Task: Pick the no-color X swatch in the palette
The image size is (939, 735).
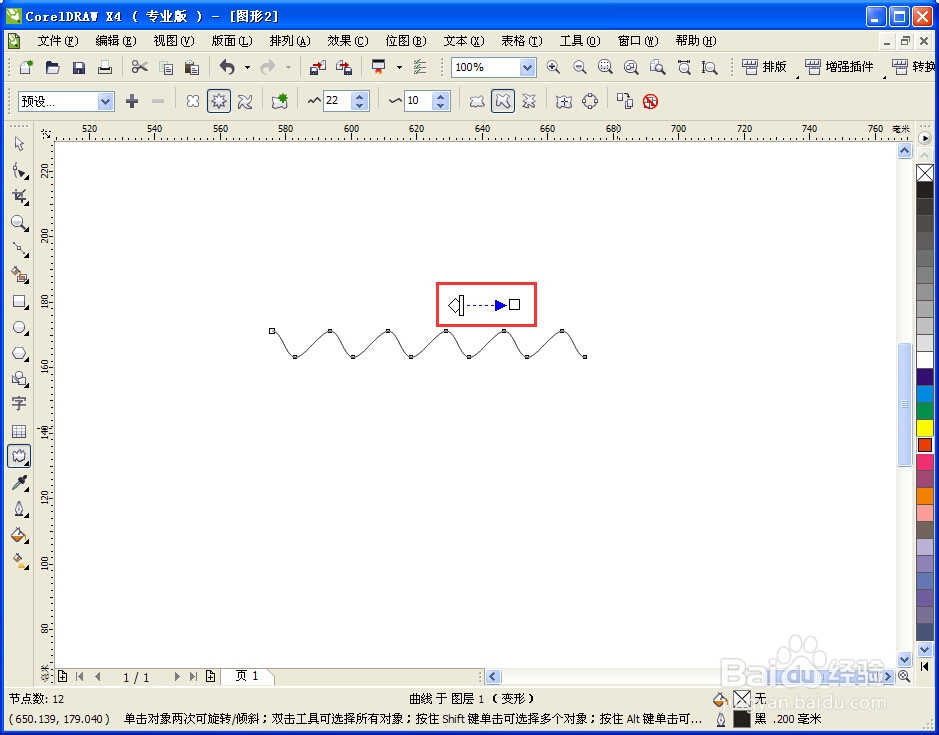Action: point(925,173)
